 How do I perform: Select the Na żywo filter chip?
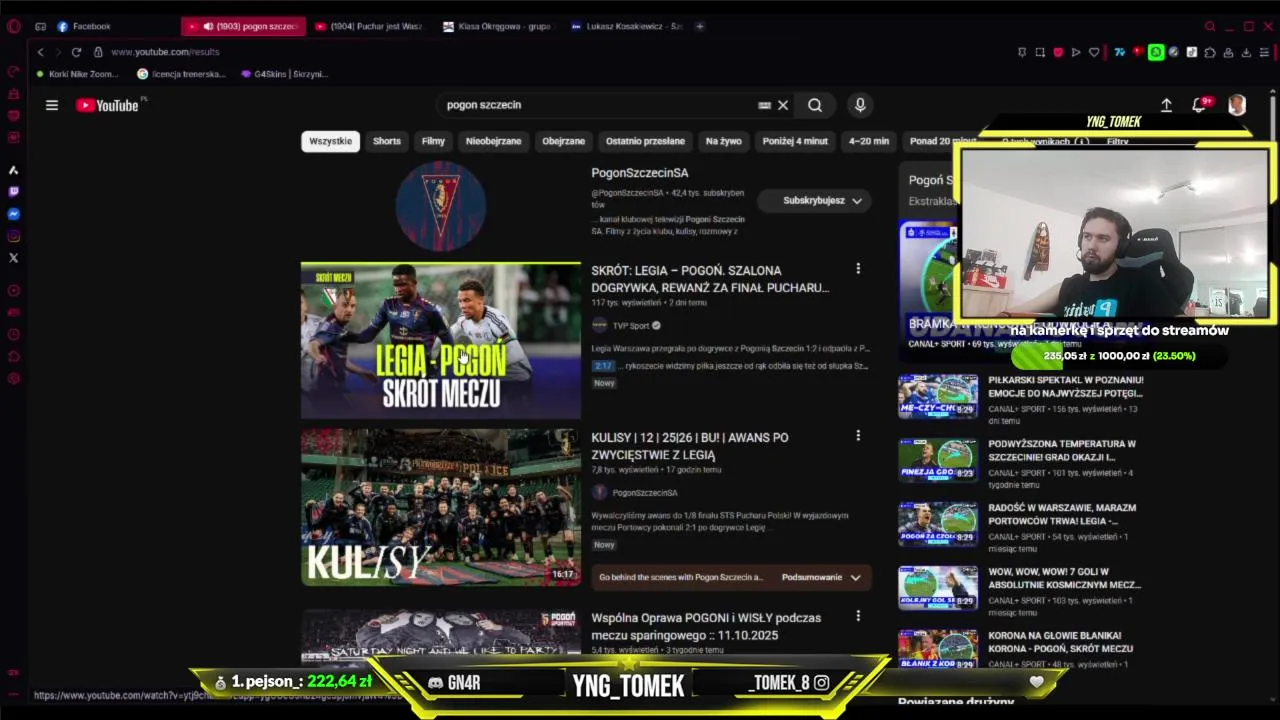[x=724, y=141]
